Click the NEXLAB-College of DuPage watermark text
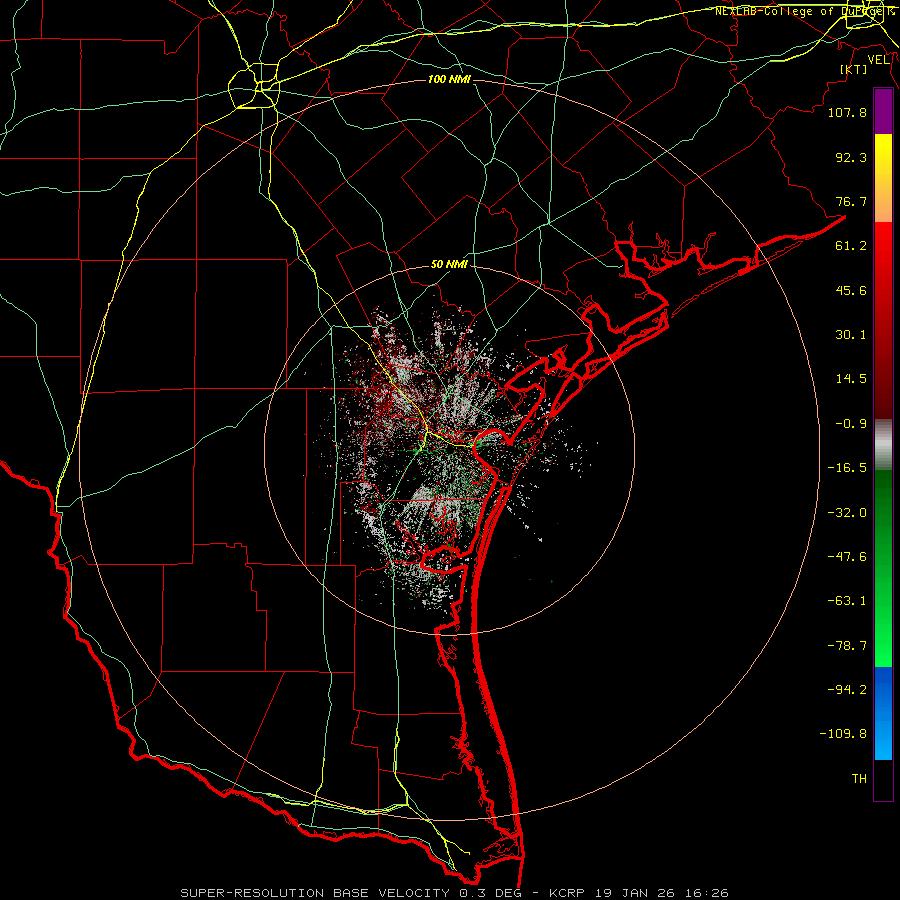This screenshot has height=900, width=900. (x=804, y=11)
